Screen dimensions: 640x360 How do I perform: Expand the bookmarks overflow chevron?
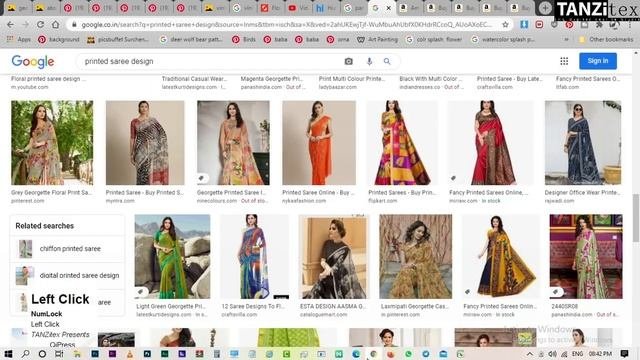pos(566,40)
